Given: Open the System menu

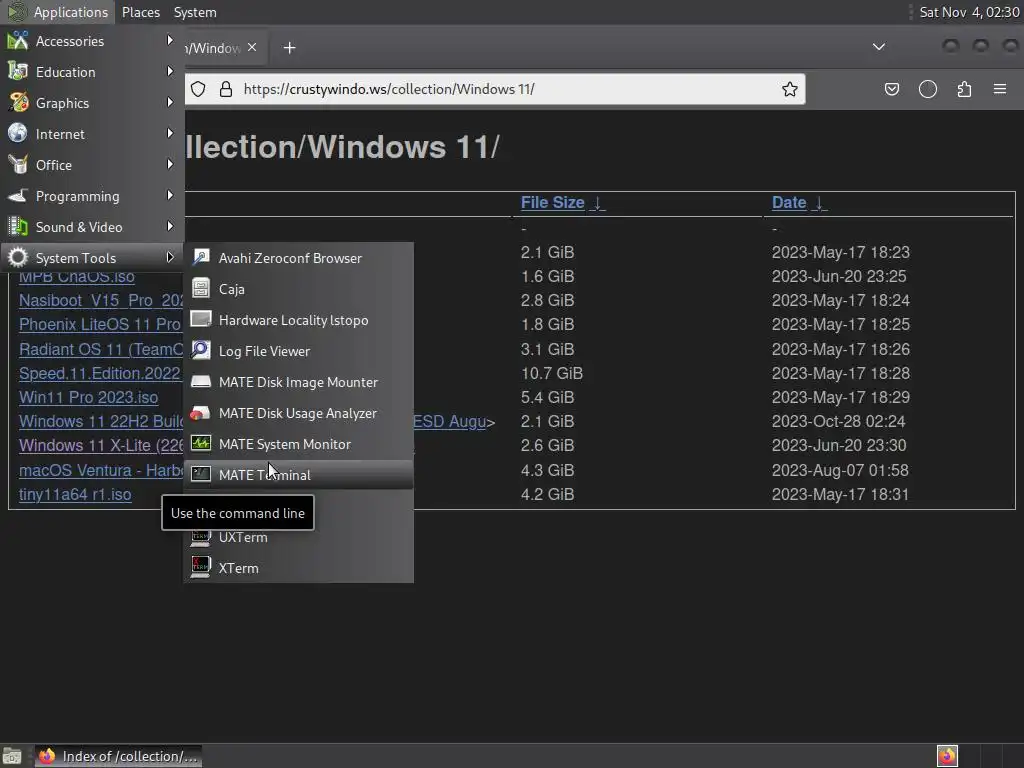Looking at the screenshot, I should point(195,12).
